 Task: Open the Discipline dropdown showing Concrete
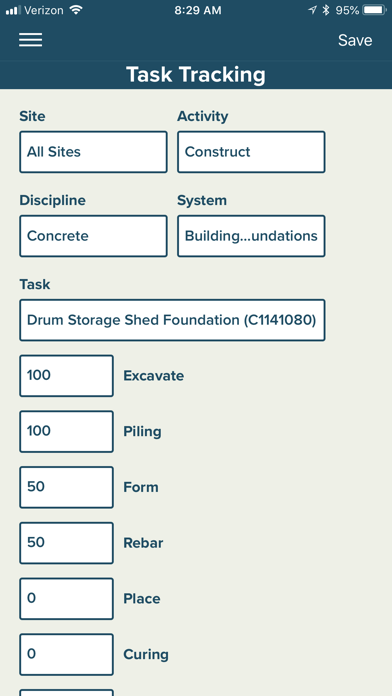point(93,236)
